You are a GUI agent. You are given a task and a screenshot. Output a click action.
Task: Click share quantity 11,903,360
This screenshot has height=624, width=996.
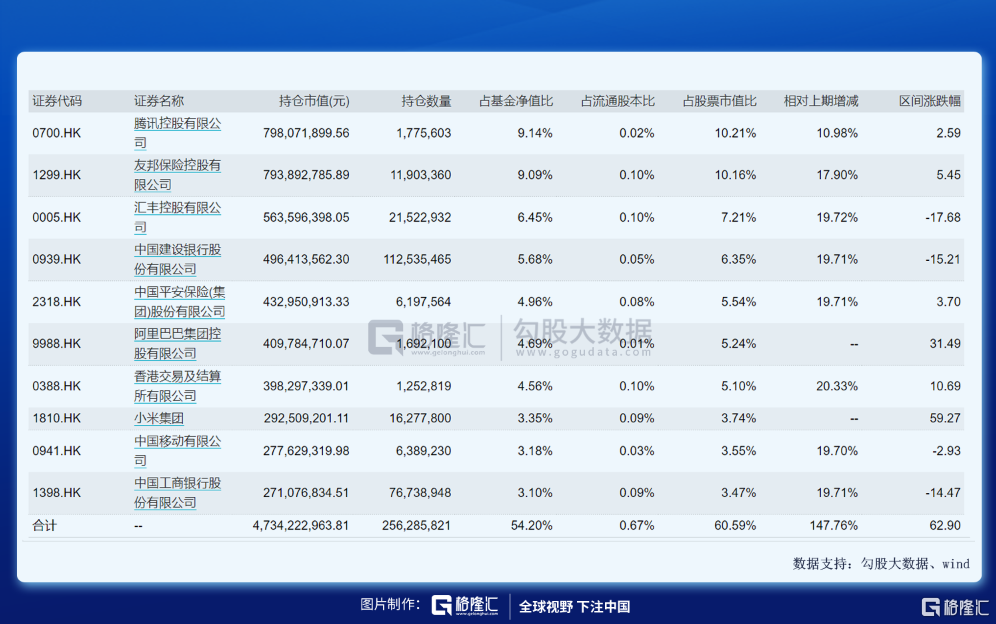[x=421, y=175]
